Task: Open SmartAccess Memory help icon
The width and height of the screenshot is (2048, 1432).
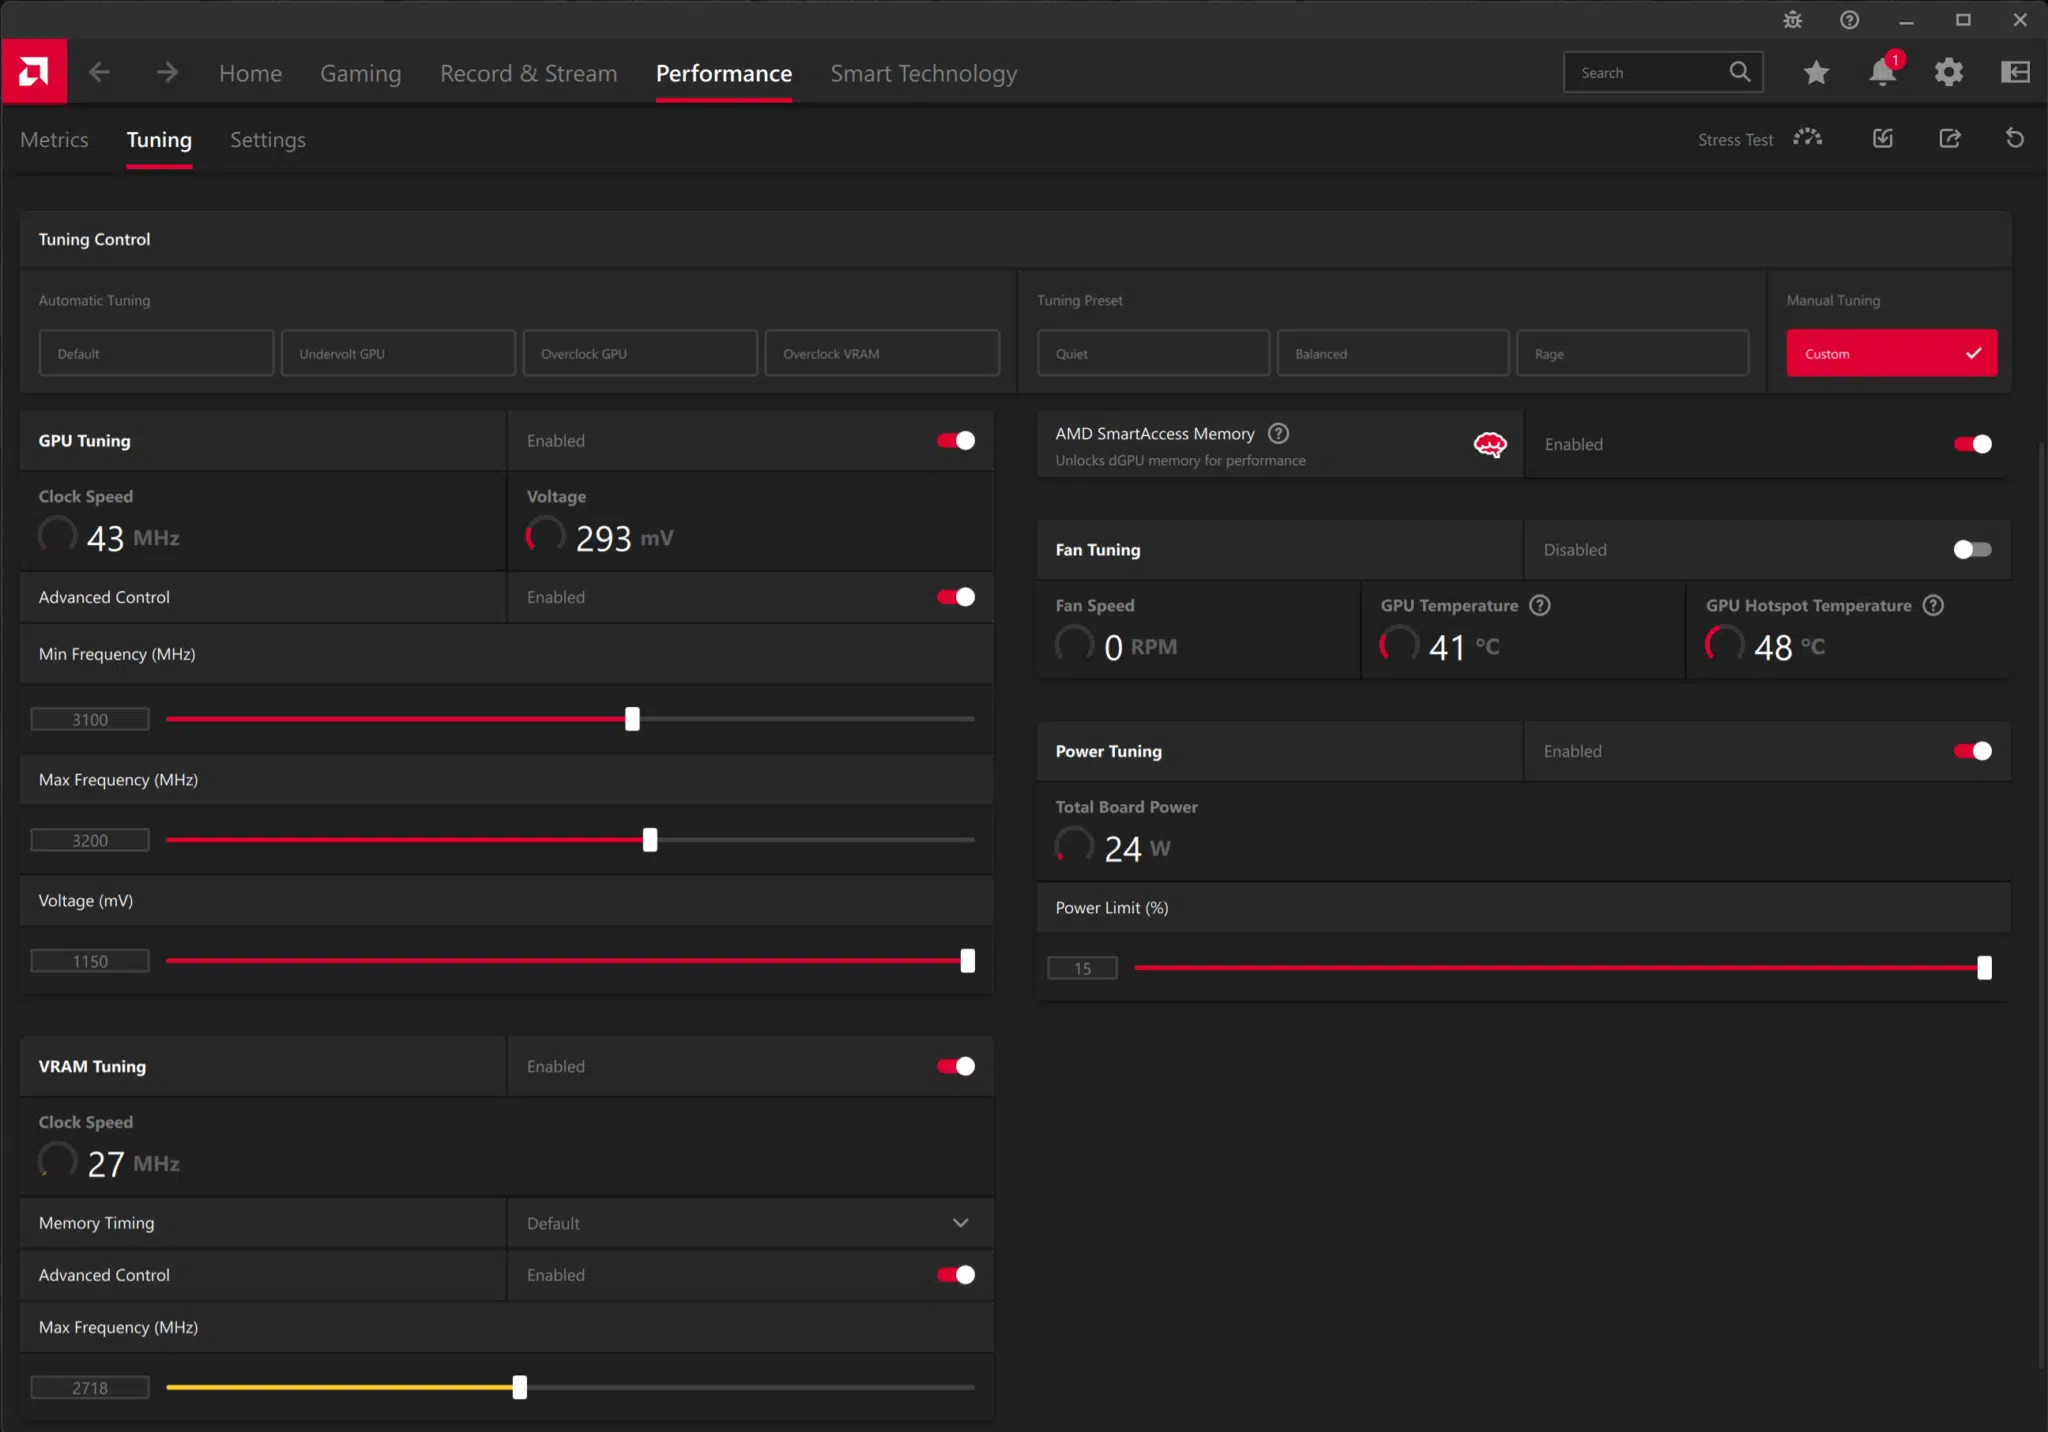Action: click(x=1278, y=433)
